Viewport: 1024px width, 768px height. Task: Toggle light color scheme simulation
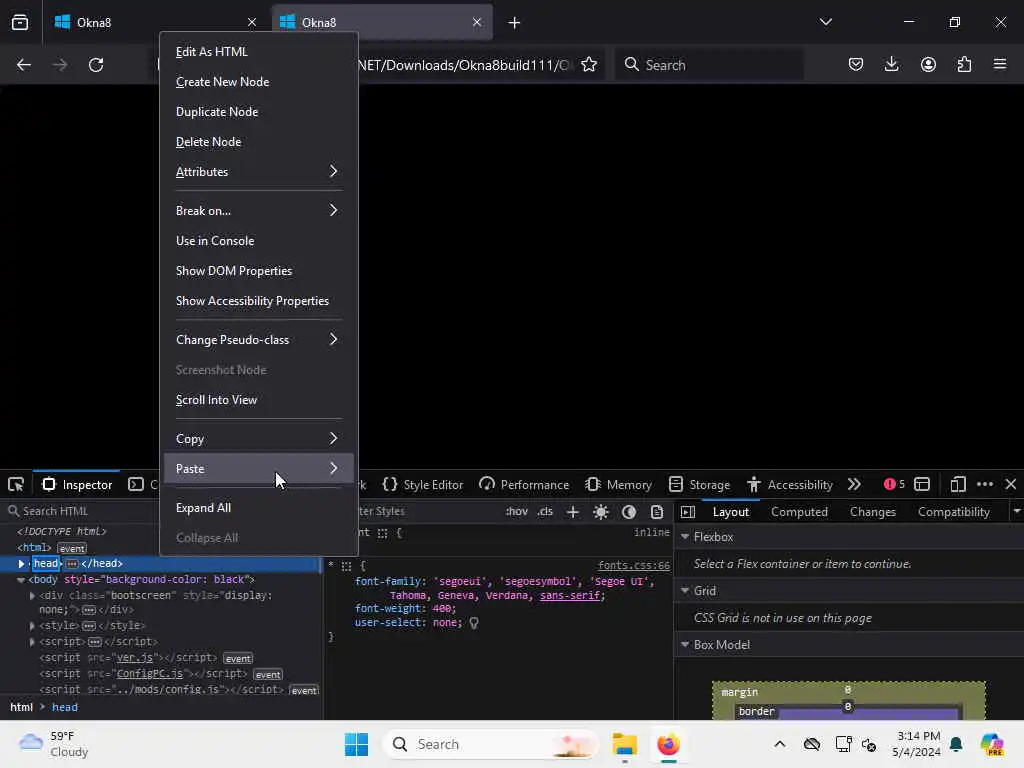tap(601, 512)
